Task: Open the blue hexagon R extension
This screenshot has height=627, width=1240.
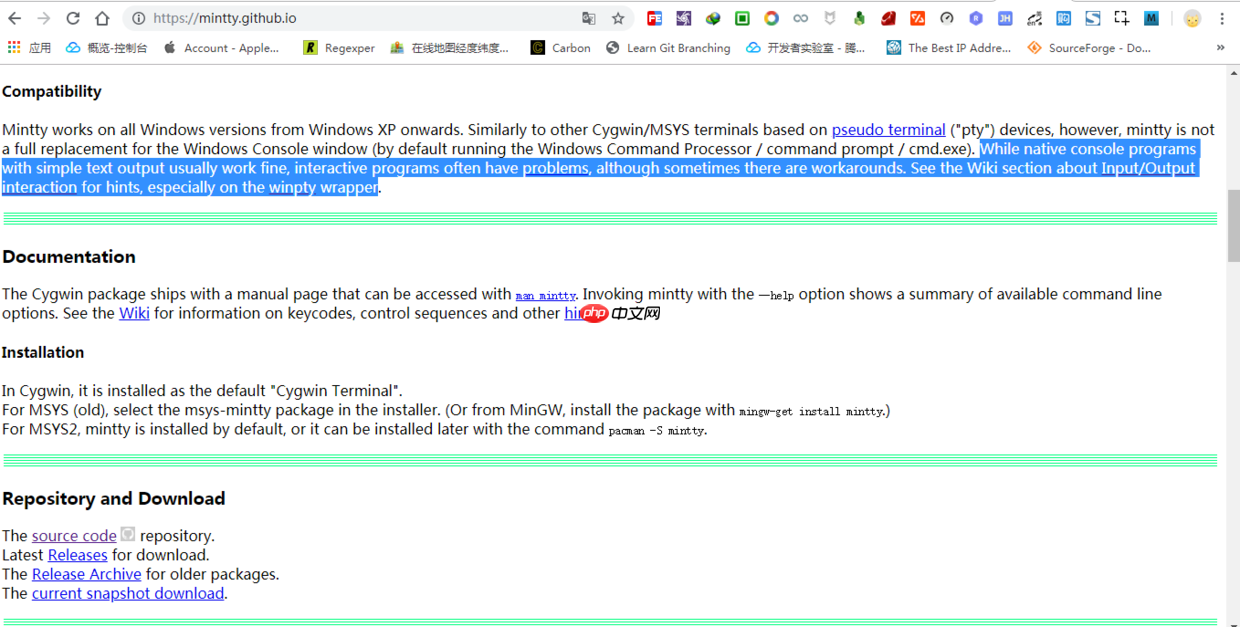Action: point(976,18)
